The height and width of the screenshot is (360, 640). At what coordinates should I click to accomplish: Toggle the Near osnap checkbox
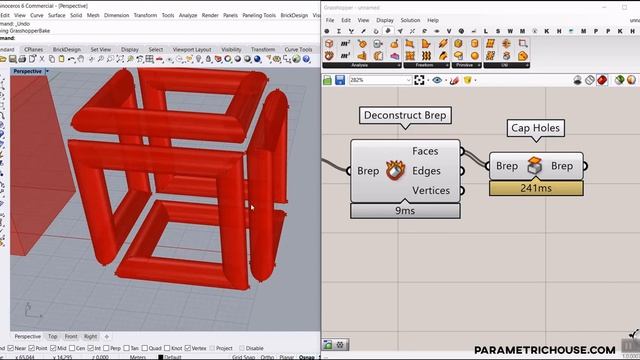click(11, 348)
